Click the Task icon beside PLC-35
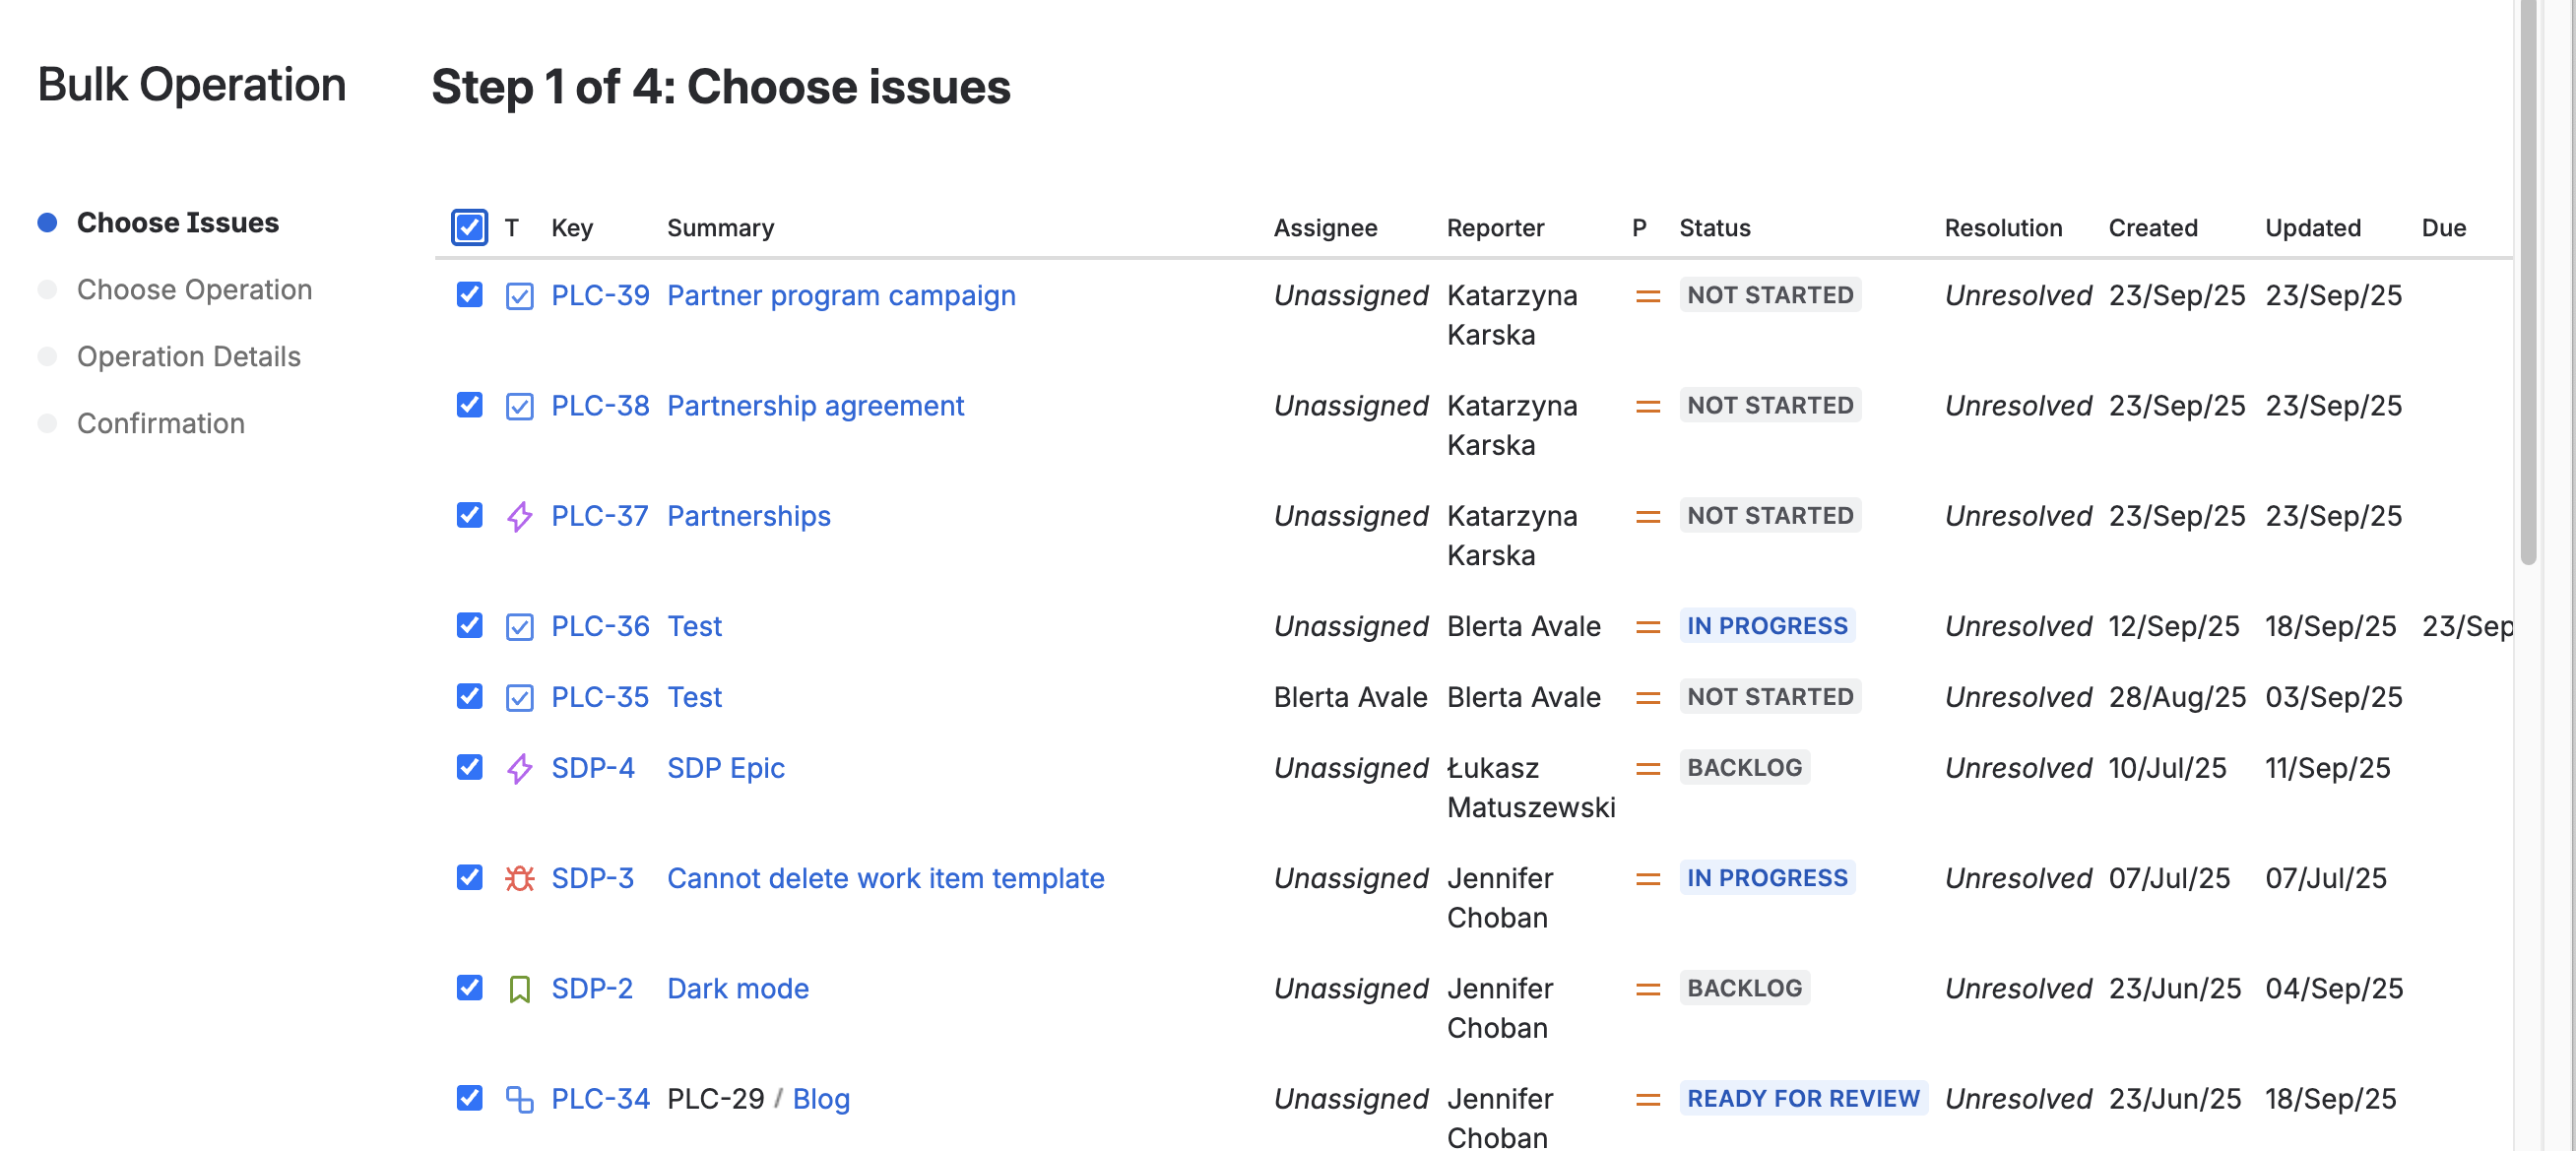 [519, 697]
